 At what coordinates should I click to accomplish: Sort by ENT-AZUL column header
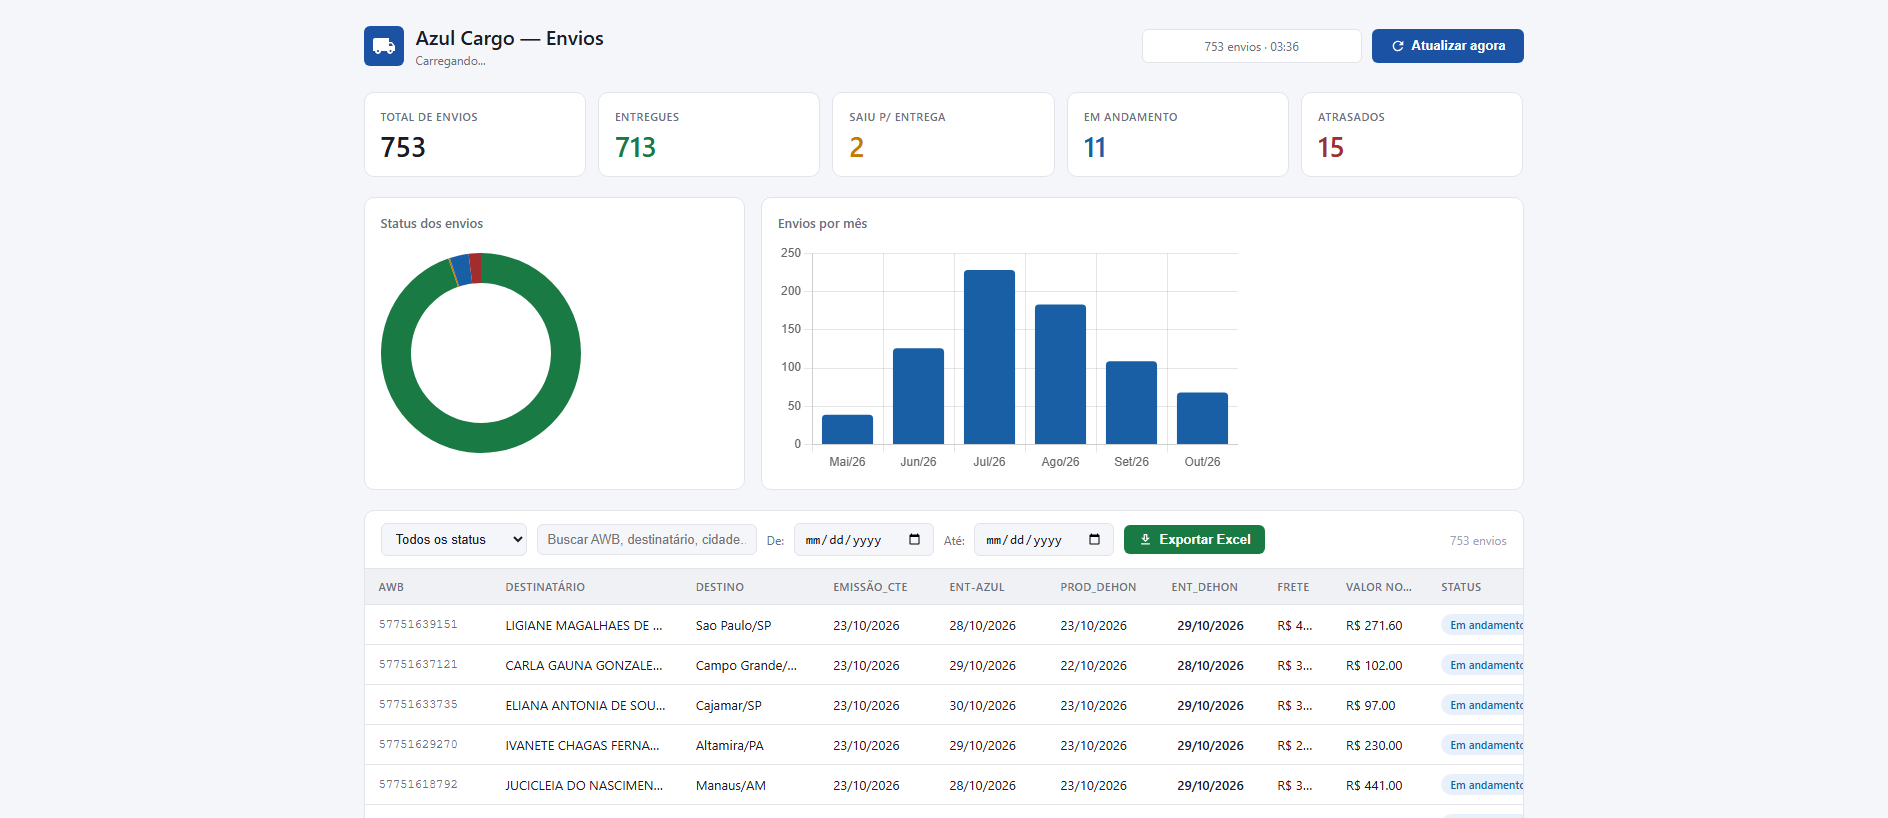(x=977, y=588)
